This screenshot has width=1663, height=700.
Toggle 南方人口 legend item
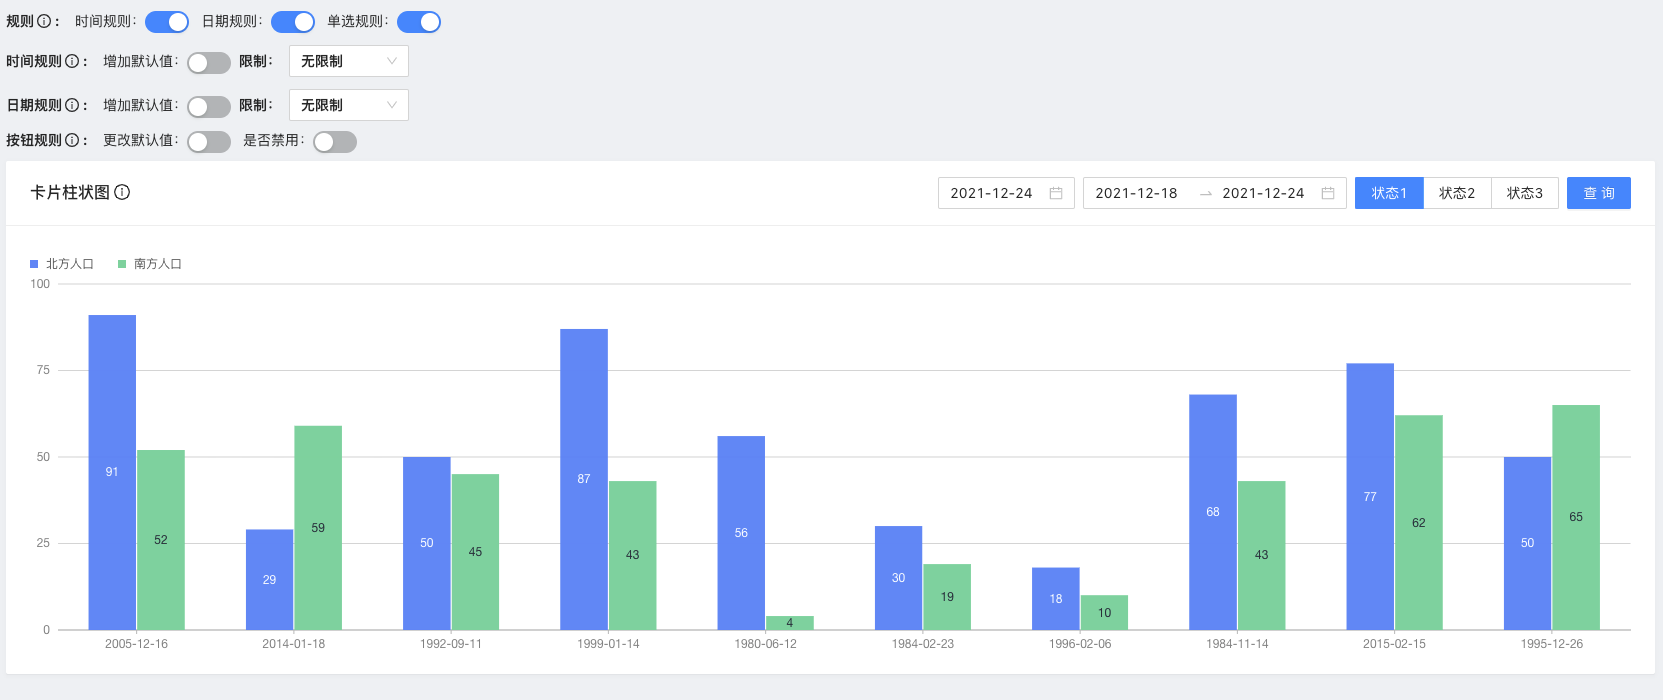pyautogui.click(x=150, y=264)
